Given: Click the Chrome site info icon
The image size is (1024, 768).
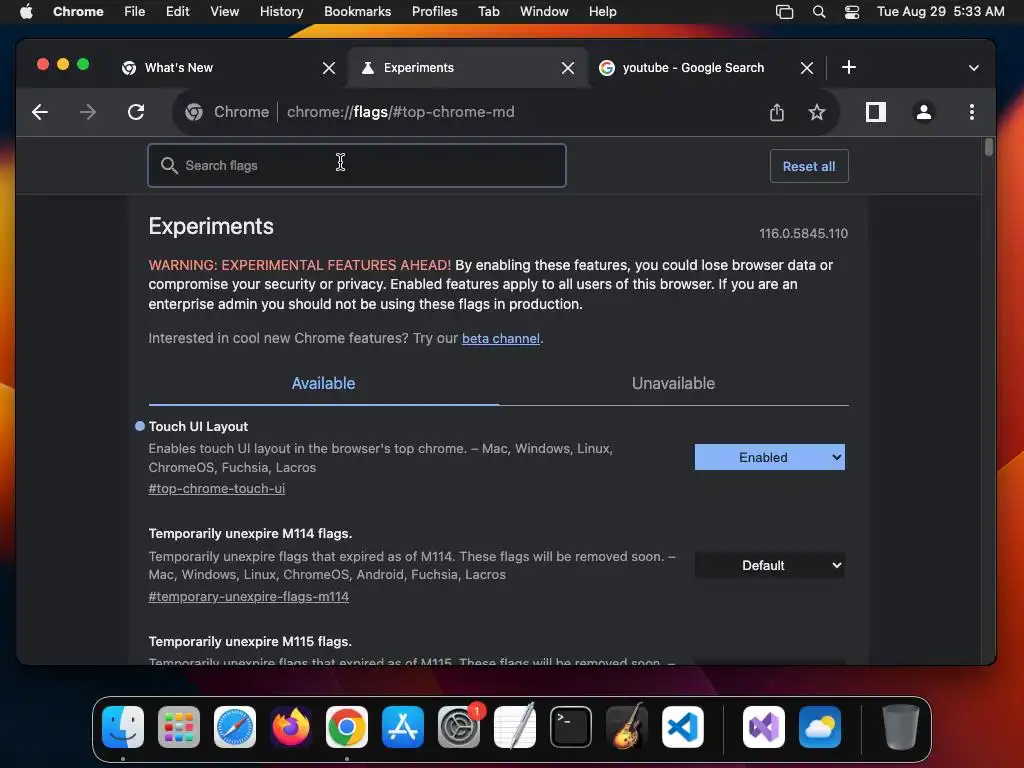Looking at the screenshot, I should (194, 112).
